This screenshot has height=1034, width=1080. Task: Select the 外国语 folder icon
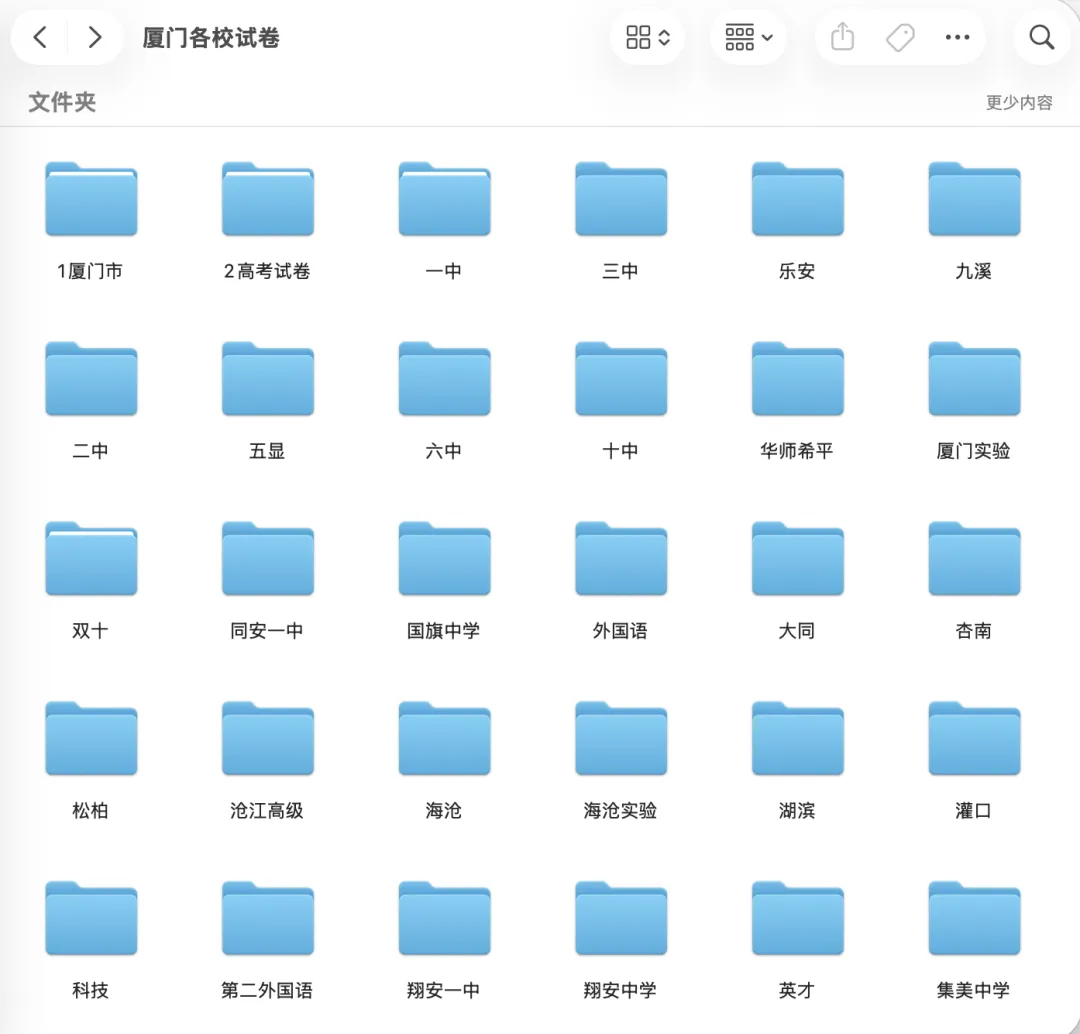[621, 559]
